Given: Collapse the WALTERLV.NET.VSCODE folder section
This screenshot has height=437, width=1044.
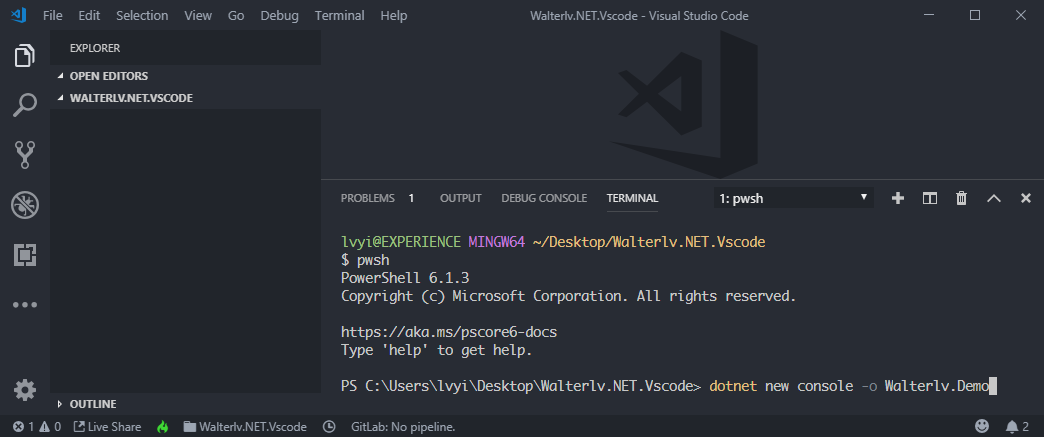Looking at the screenshot, I should (130, 98).
